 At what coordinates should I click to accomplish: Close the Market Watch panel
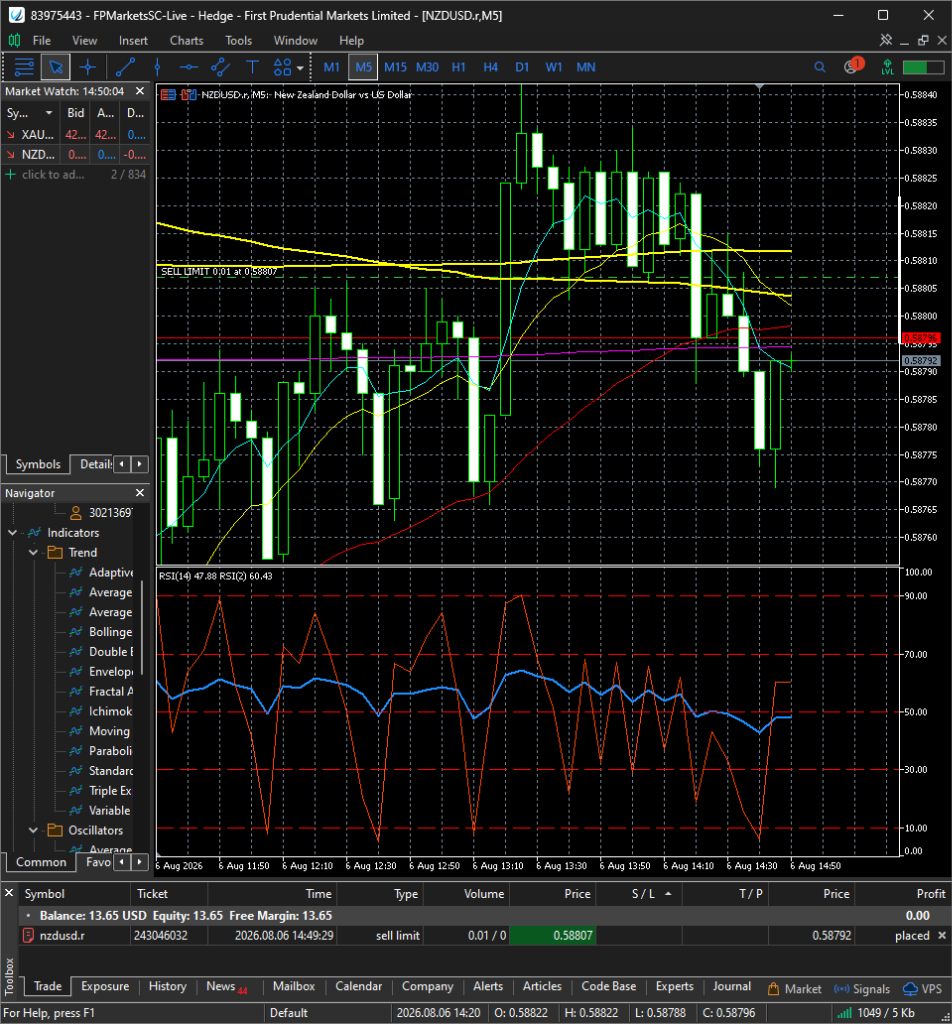point(140,91)
